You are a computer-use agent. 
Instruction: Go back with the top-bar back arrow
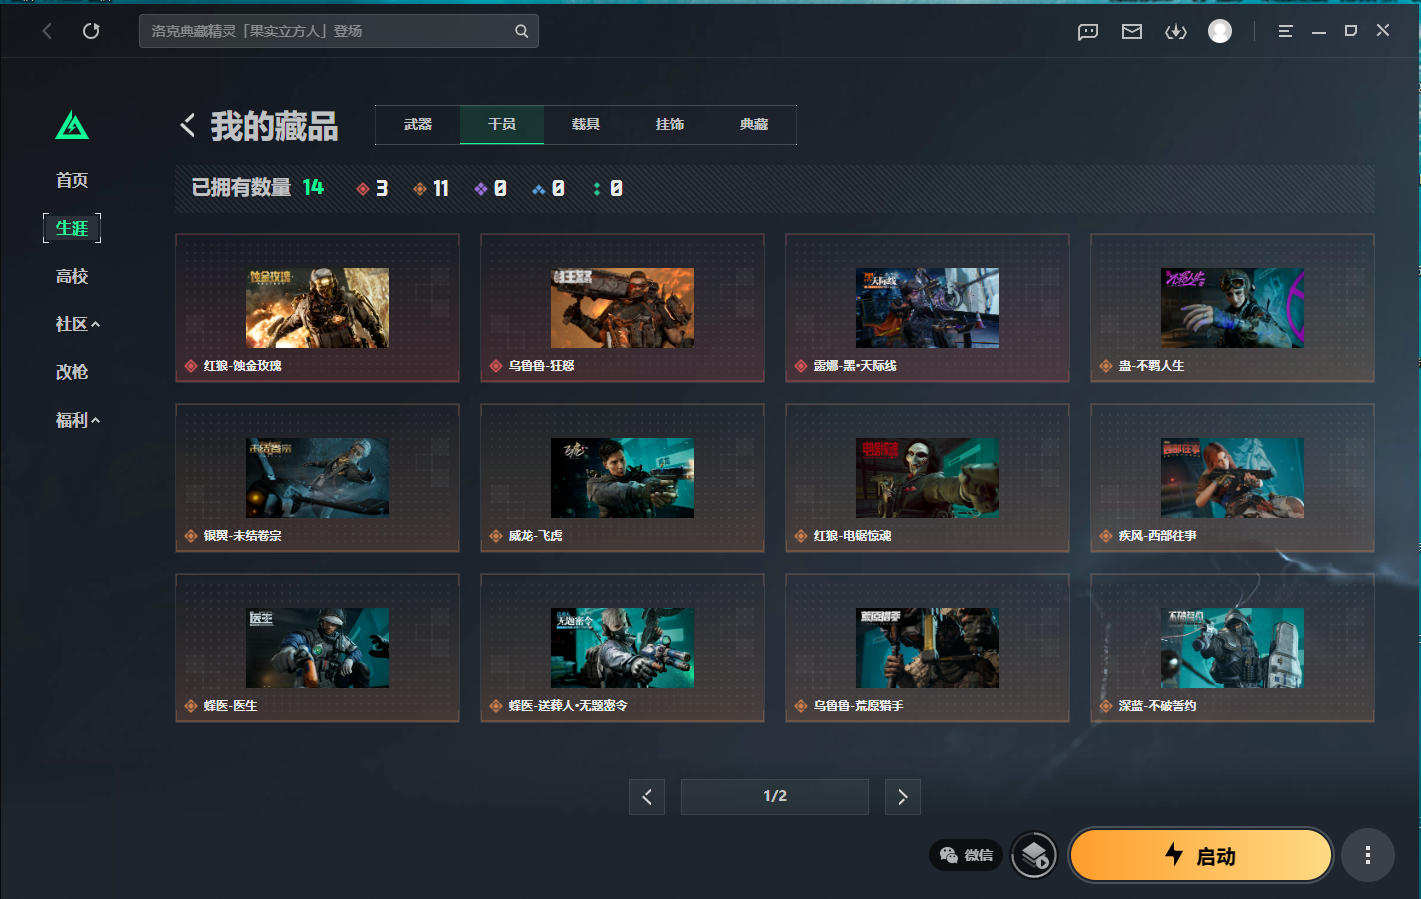point(47,31)
